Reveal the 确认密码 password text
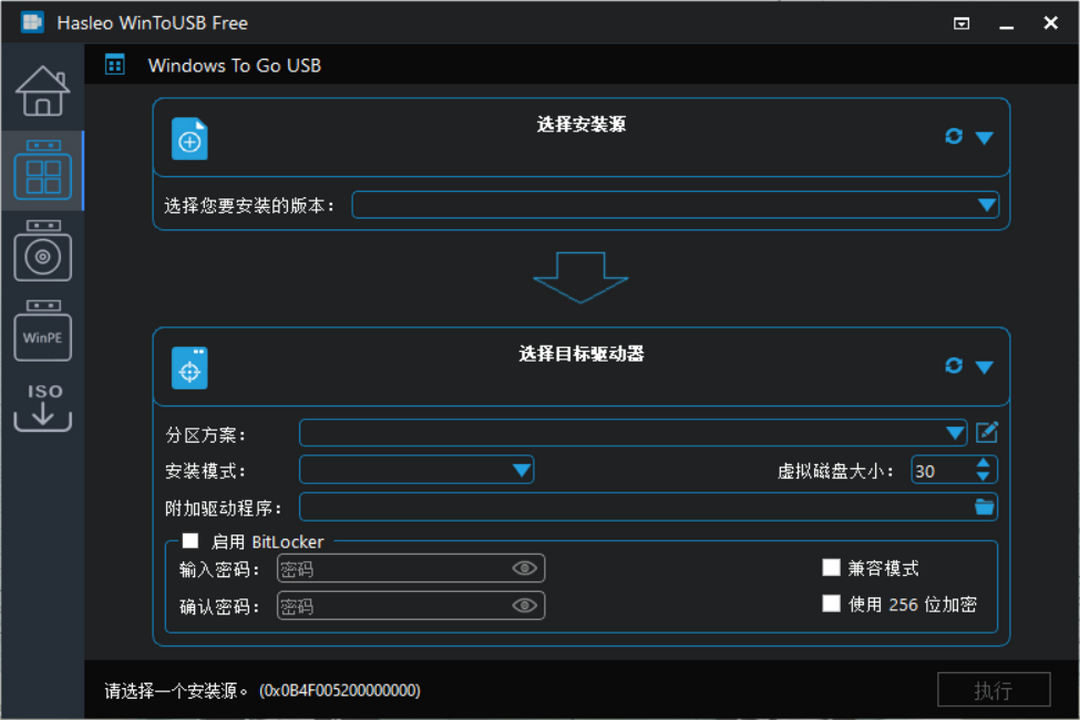The image size is (1080, 720). (524, 605)
